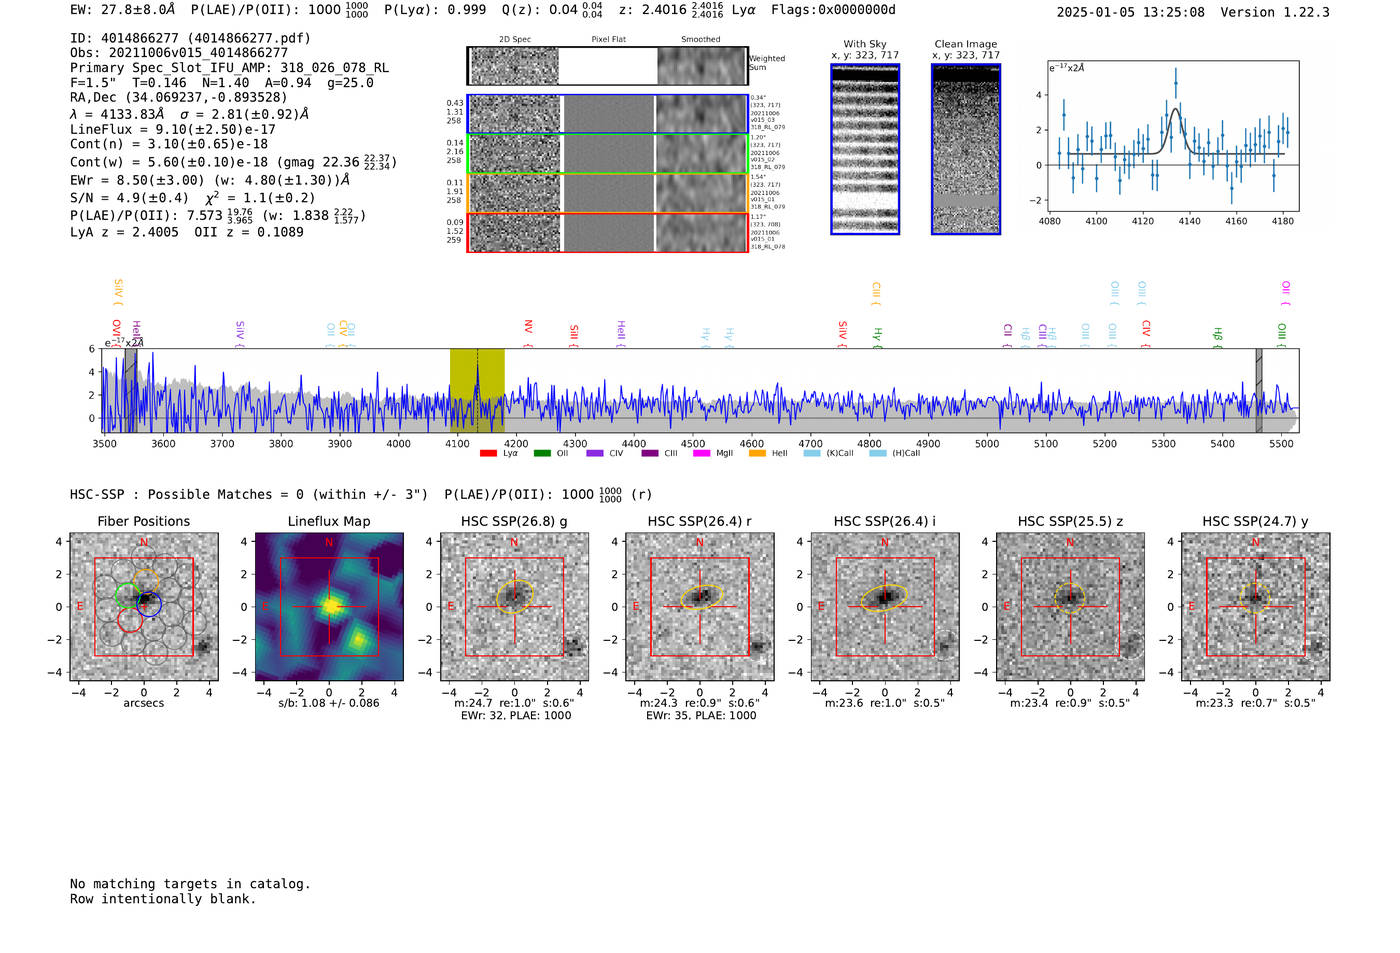The width and height of the screenshot is (1400, 953).
Task: Click the 2025-01-05 13:25:08 timestamp
Action: click(x=1131, y=12)
